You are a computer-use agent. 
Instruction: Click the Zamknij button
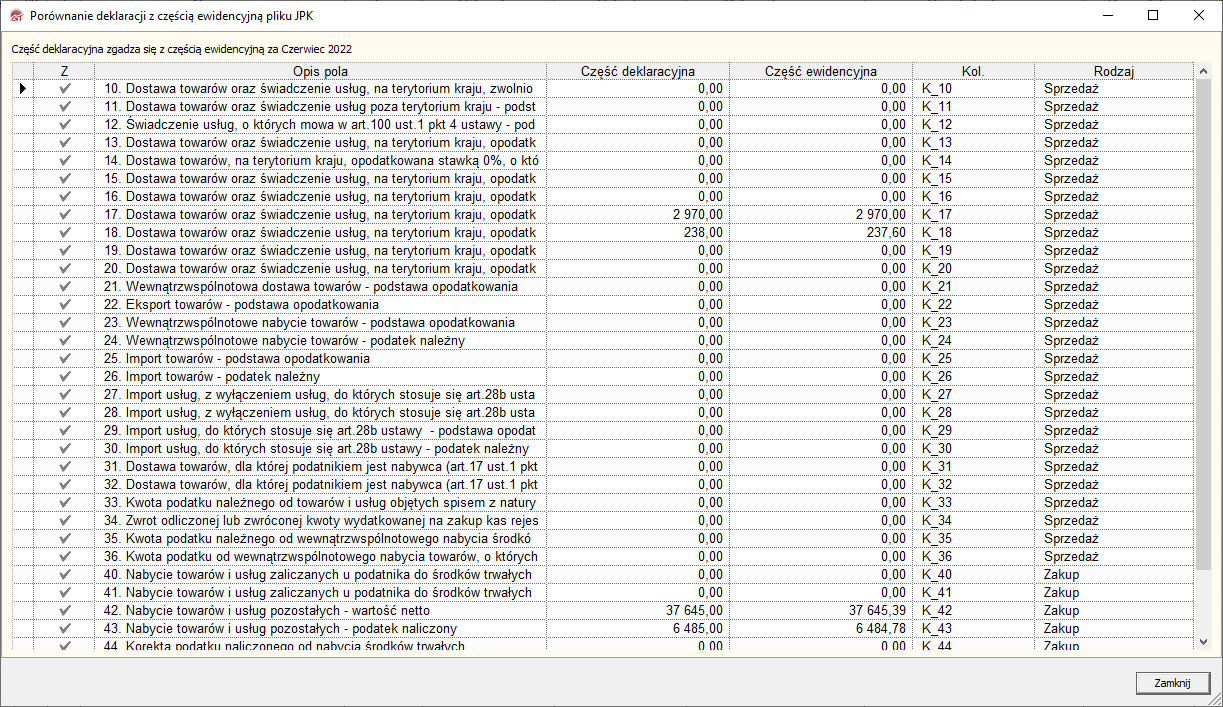[x=1173, y=682]
